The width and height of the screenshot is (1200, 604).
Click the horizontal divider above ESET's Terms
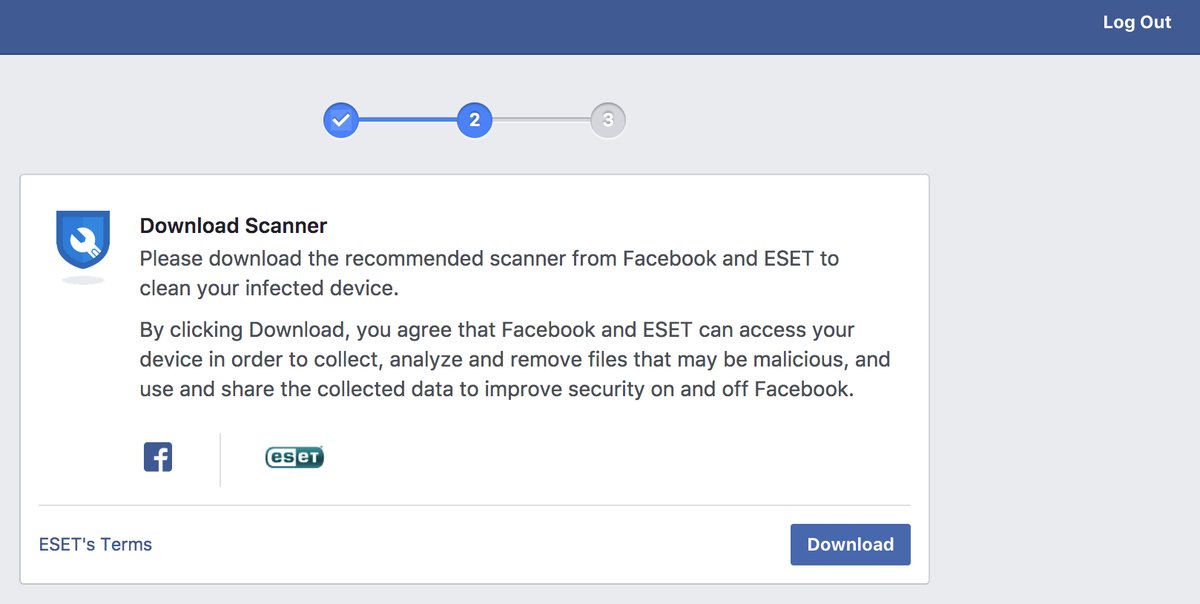474,506
